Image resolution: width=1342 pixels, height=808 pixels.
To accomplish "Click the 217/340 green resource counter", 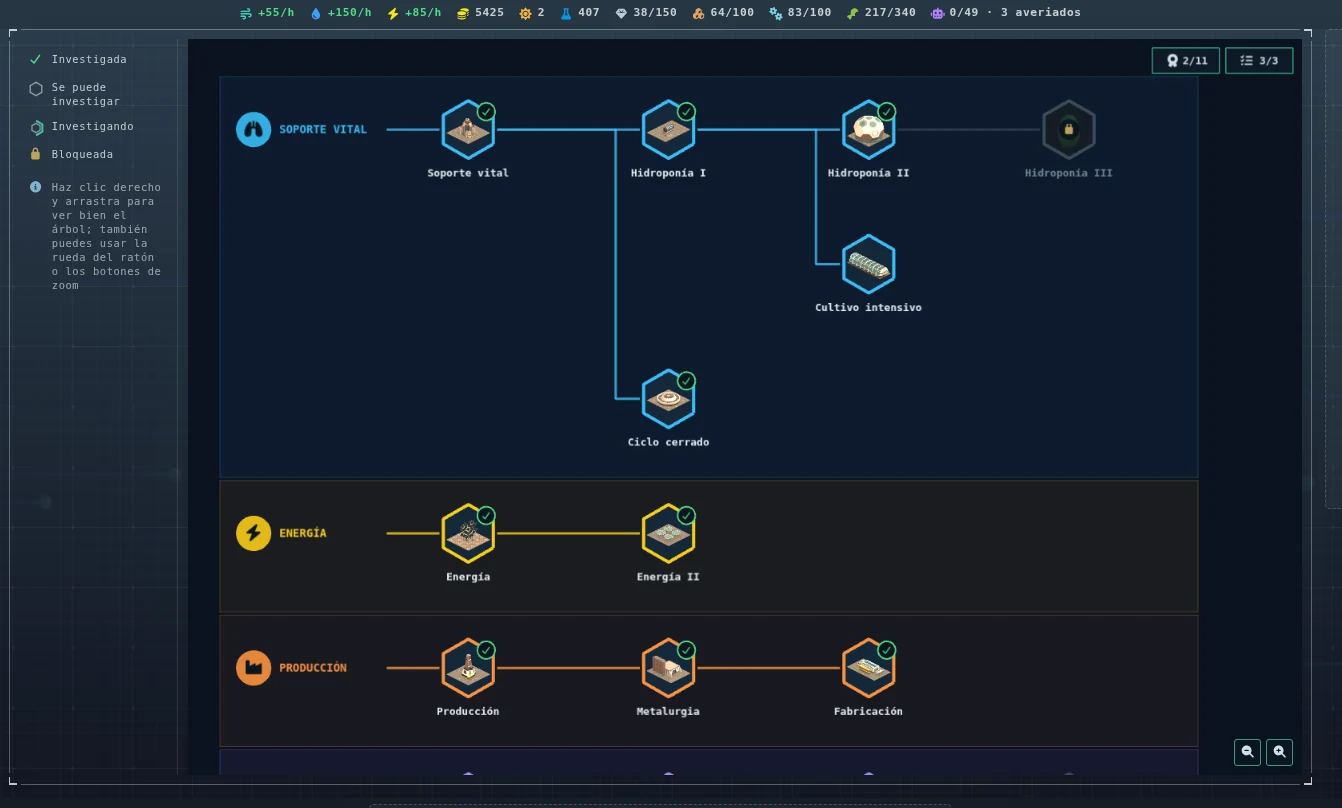I will (881, 13).
